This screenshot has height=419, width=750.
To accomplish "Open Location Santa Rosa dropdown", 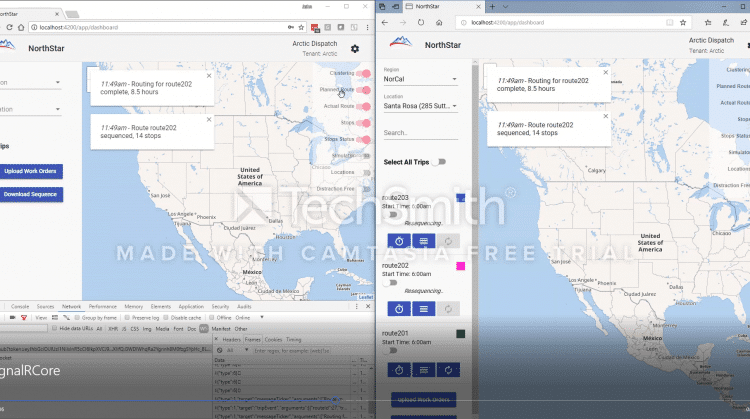I will pyautogui.click(x=420, y=106).
